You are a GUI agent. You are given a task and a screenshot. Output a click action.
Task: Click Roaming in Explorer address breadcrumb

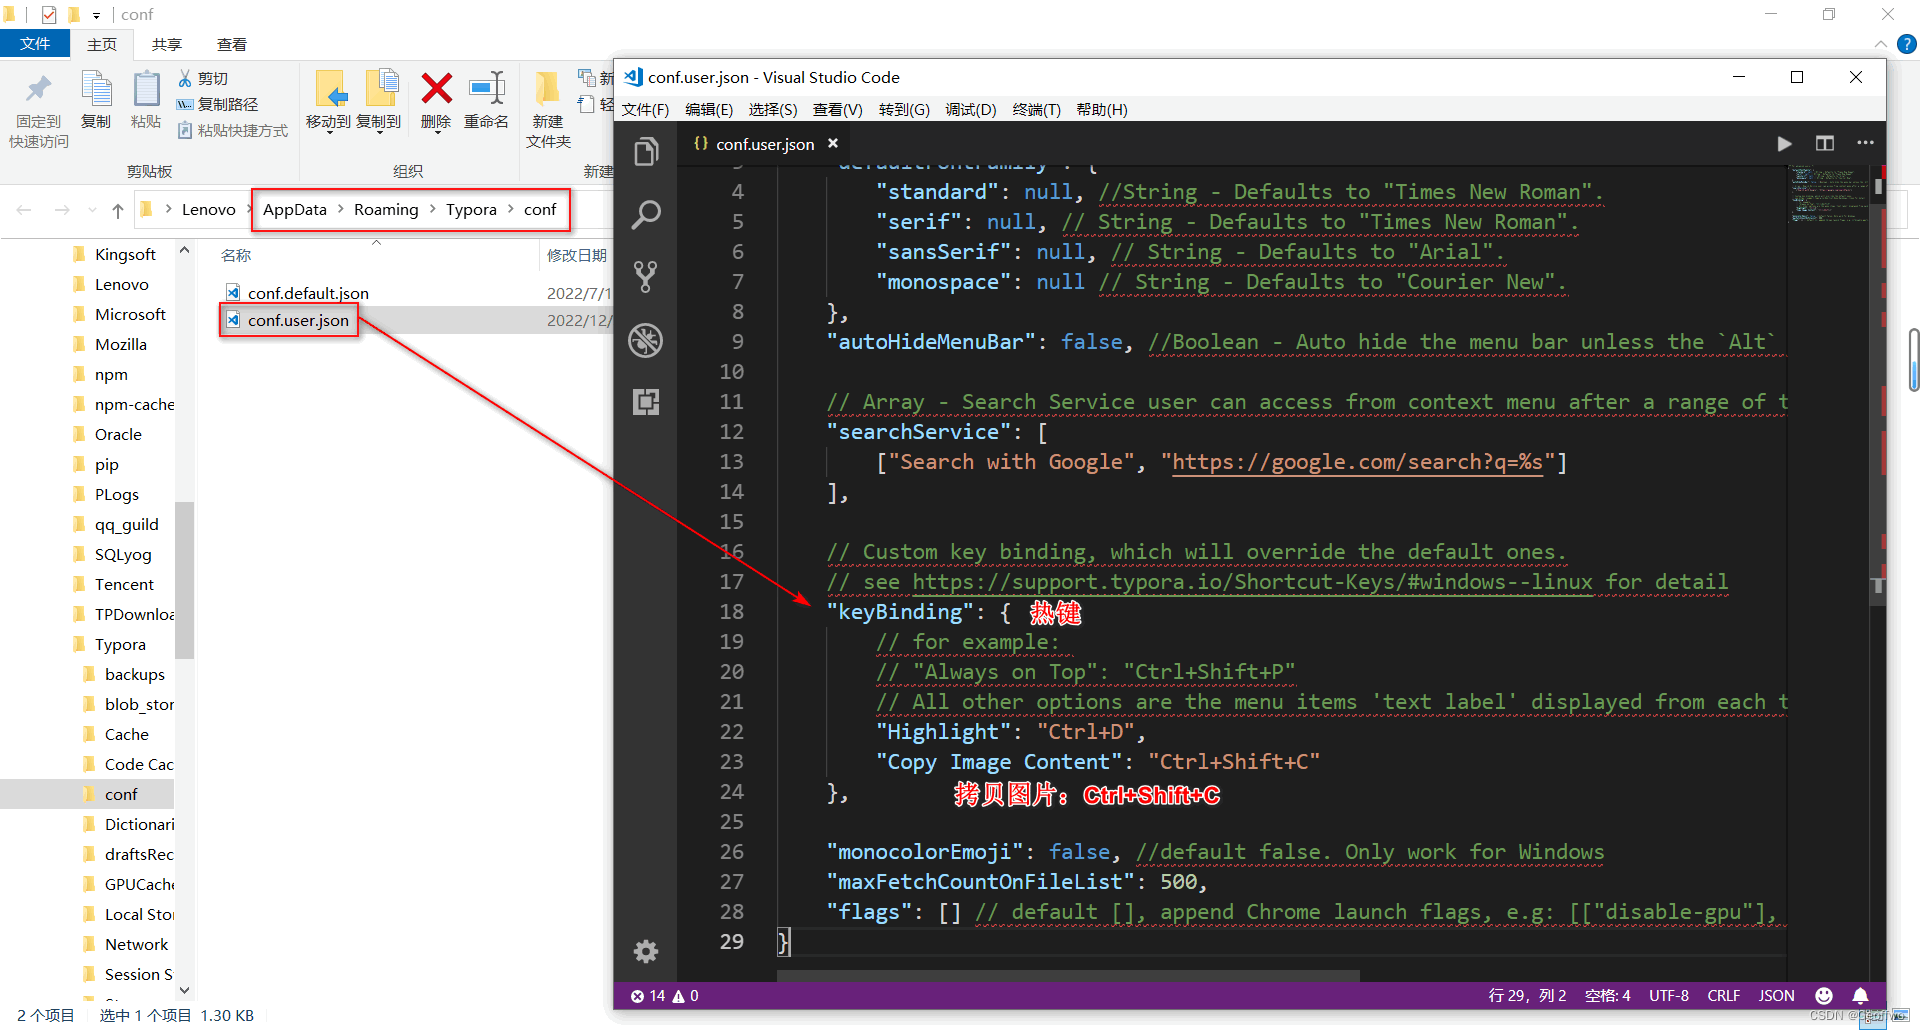[x=386, y=209]
